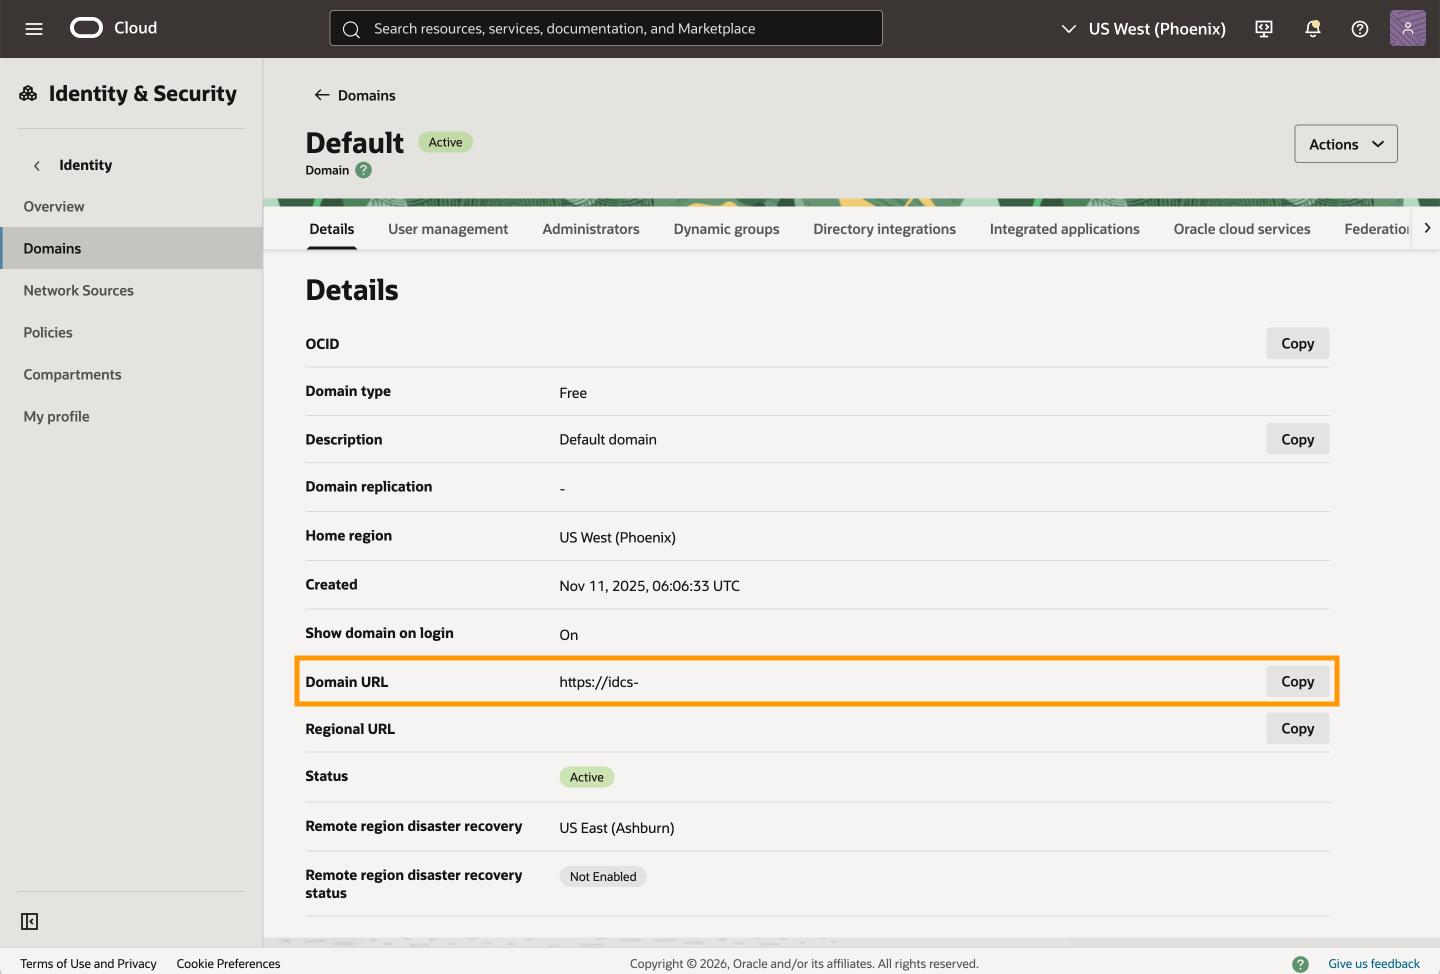Screen dimensions: 1440x974
Task: Click the Identity & Security service icon
Action: (29, 93)
